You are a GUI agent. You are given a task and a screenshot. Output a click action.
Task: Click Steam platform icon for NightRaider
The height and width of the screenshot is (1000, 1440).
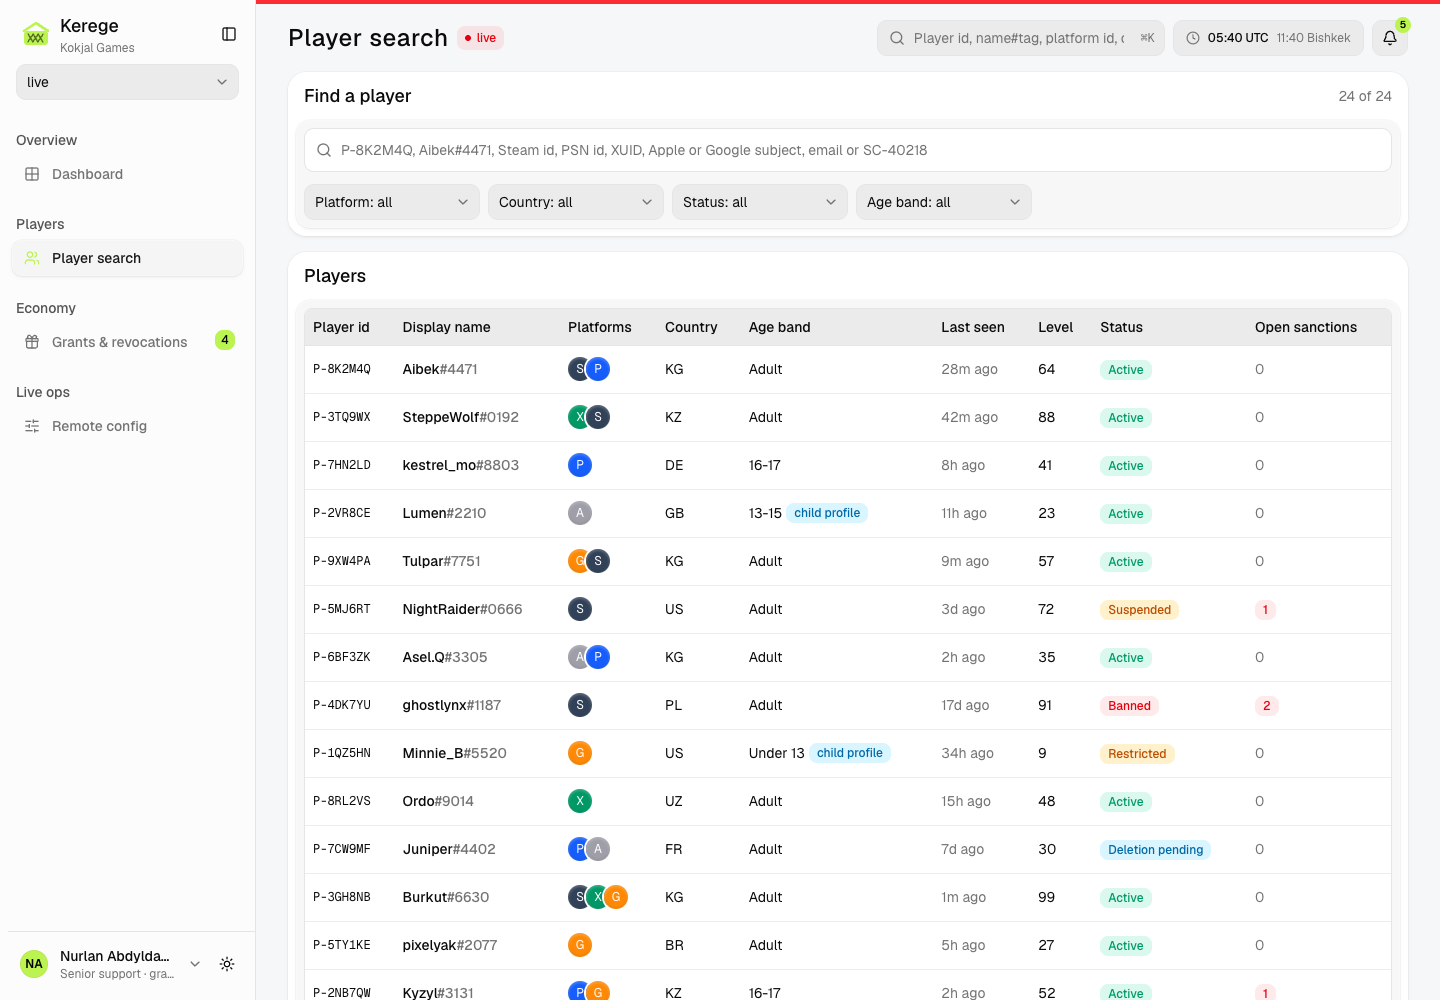[580, 609]
